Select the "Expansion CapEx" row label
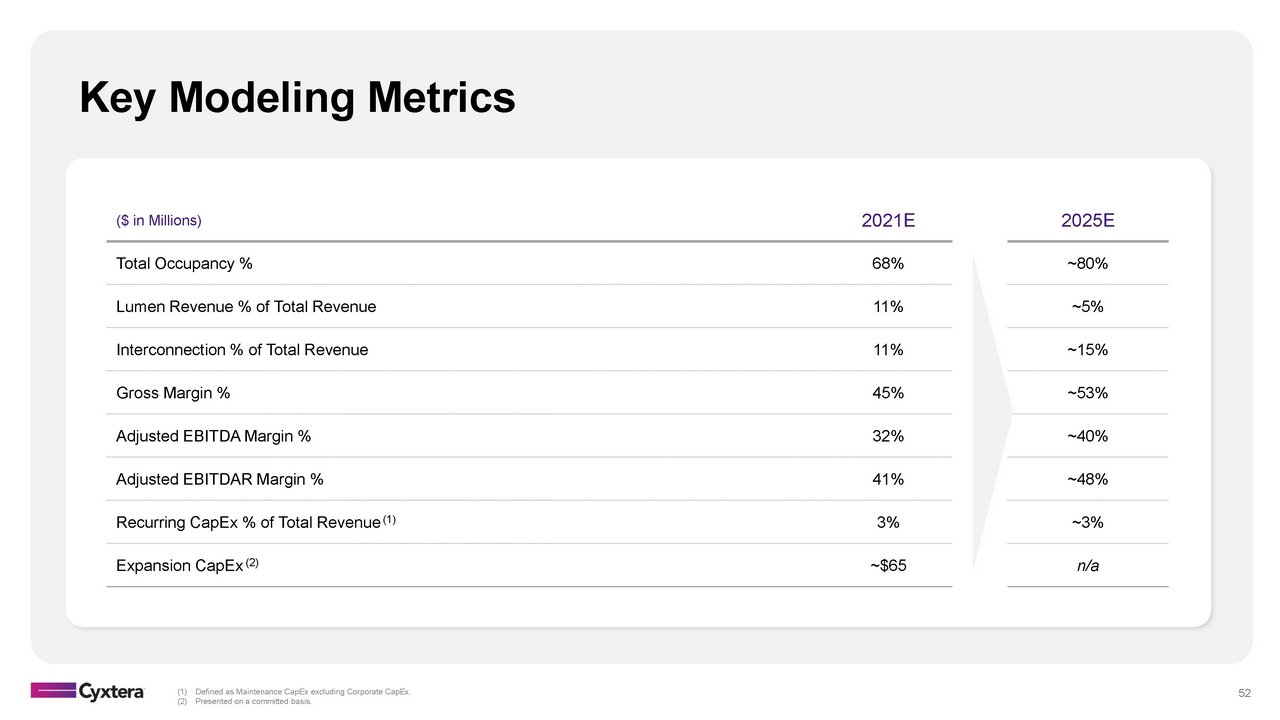Image resolution: width=1280 pixels, height=720 pixels. pos(180,566)
